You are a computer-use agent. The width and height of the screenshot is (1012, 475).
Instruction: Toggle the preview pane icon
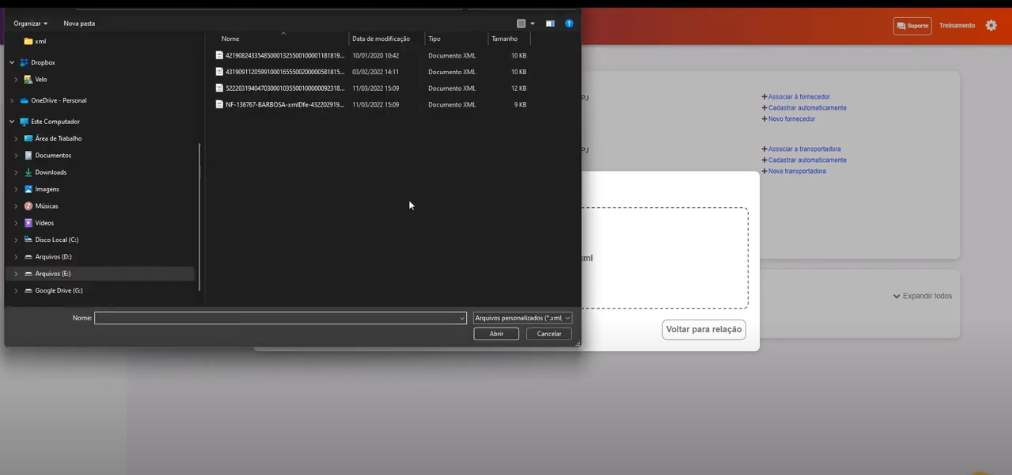(x=550, y=23)
